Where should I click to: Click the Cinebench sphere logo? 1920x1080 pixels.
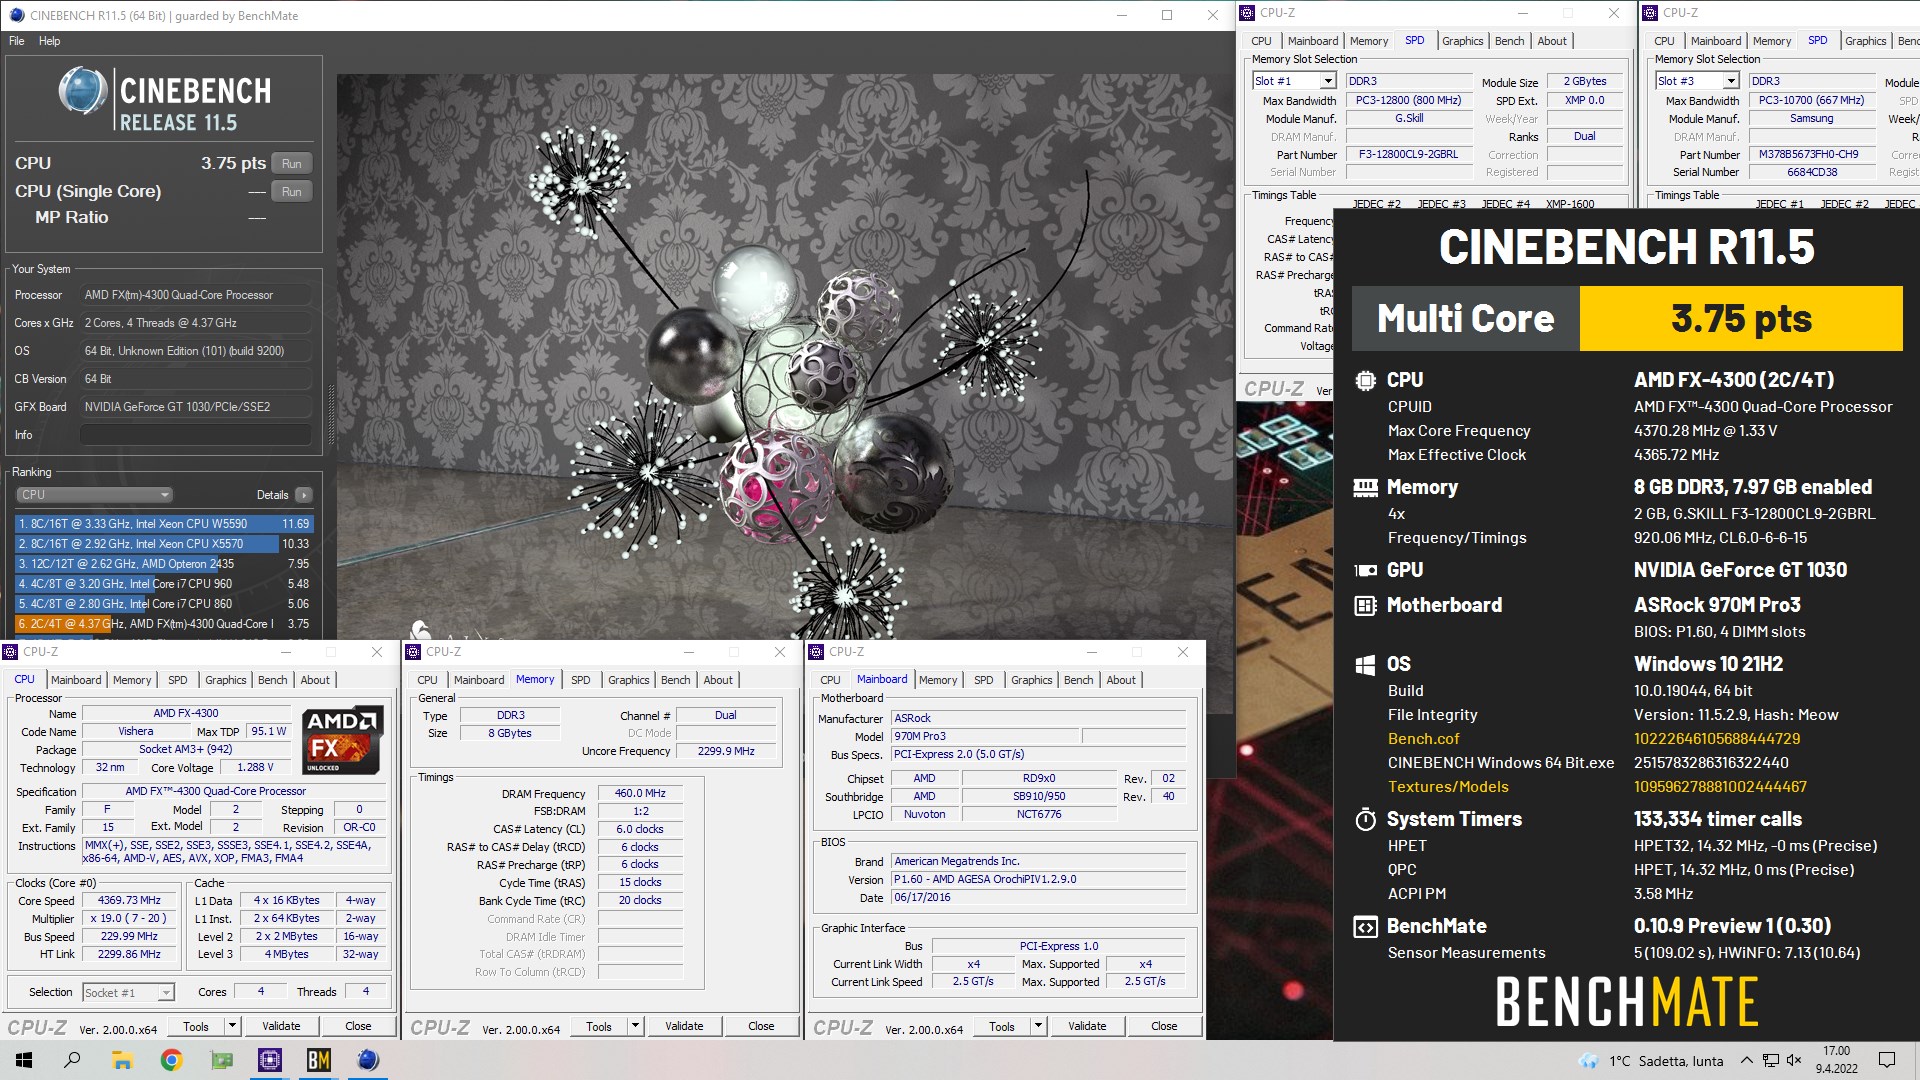82,92
